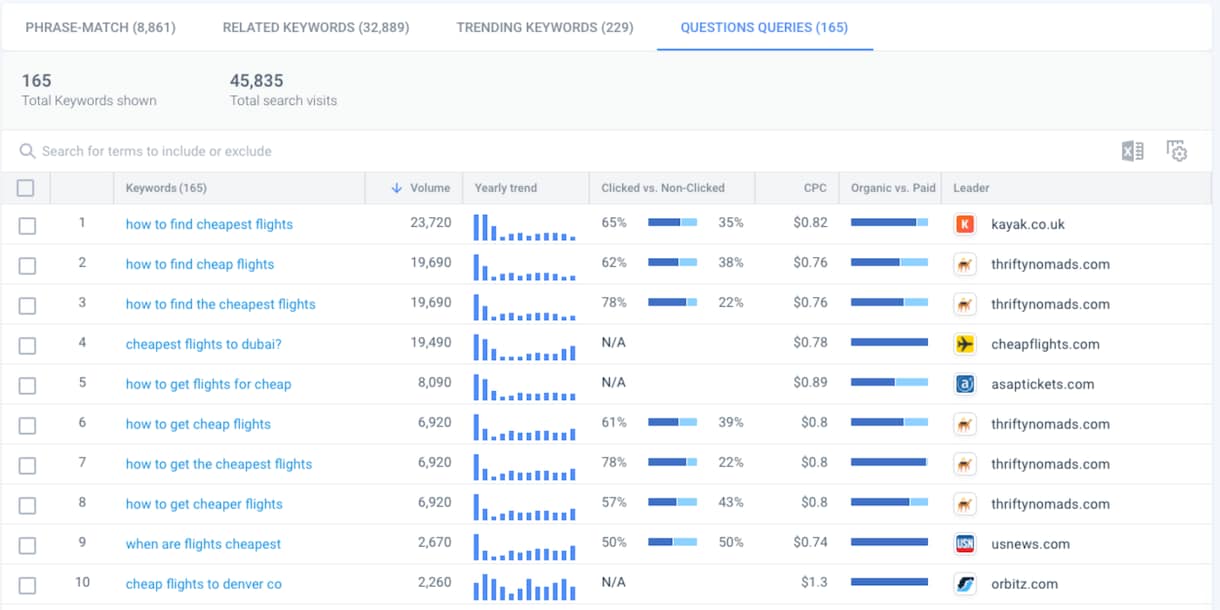This screenshot has height=610, width=1220.
Task: Check box for 'how to find cheap flights'
Action: [27, 266]
